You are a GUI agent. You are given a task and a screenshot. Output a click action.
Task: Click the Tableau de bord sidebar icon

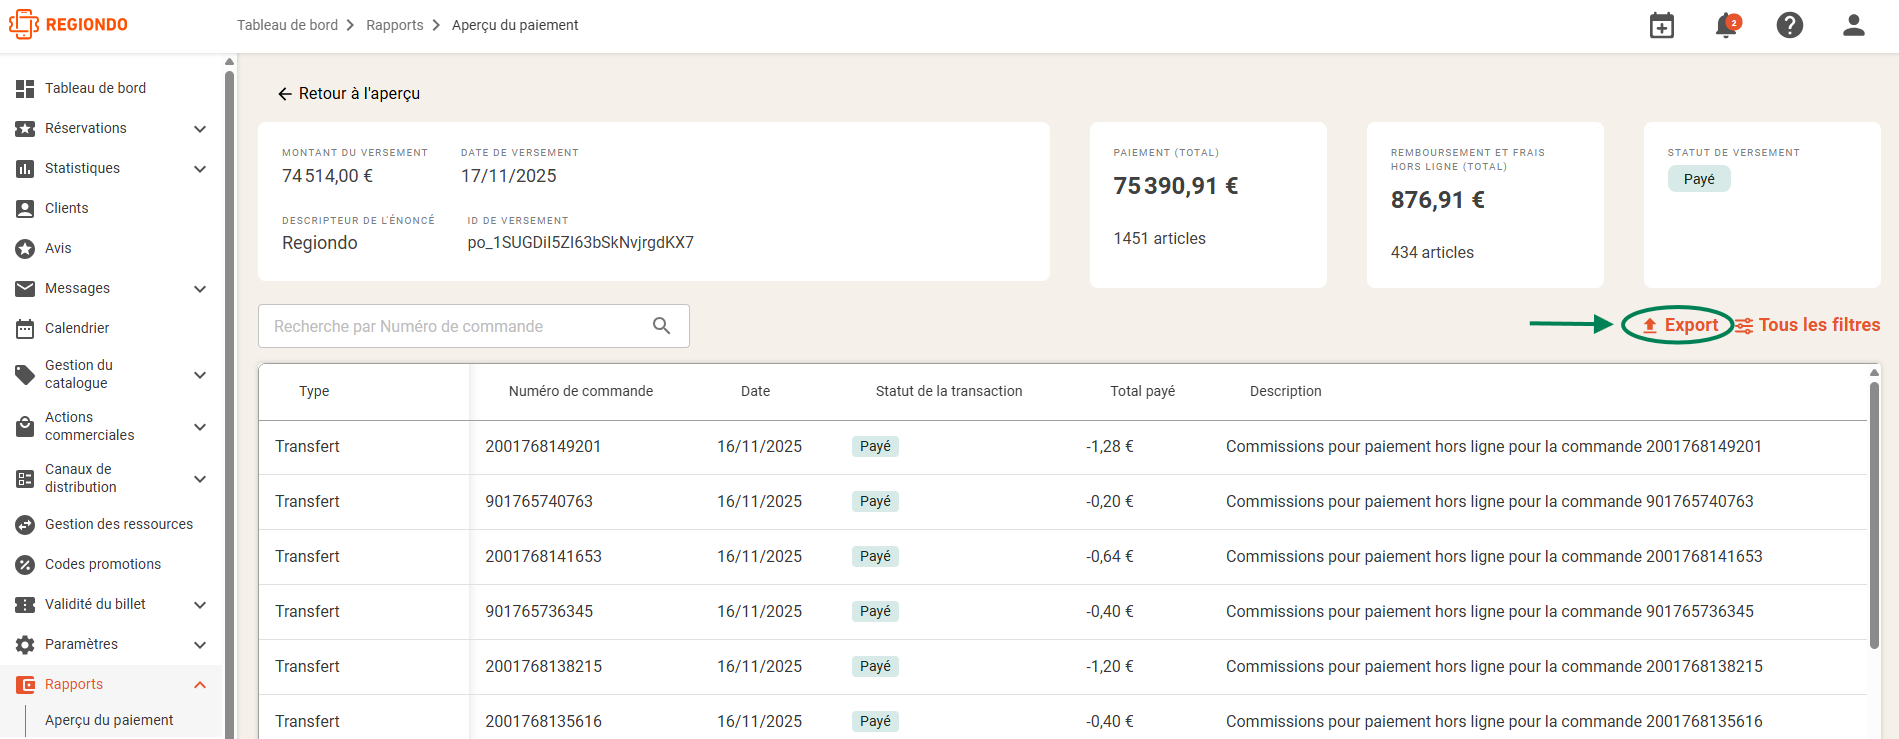25,88
